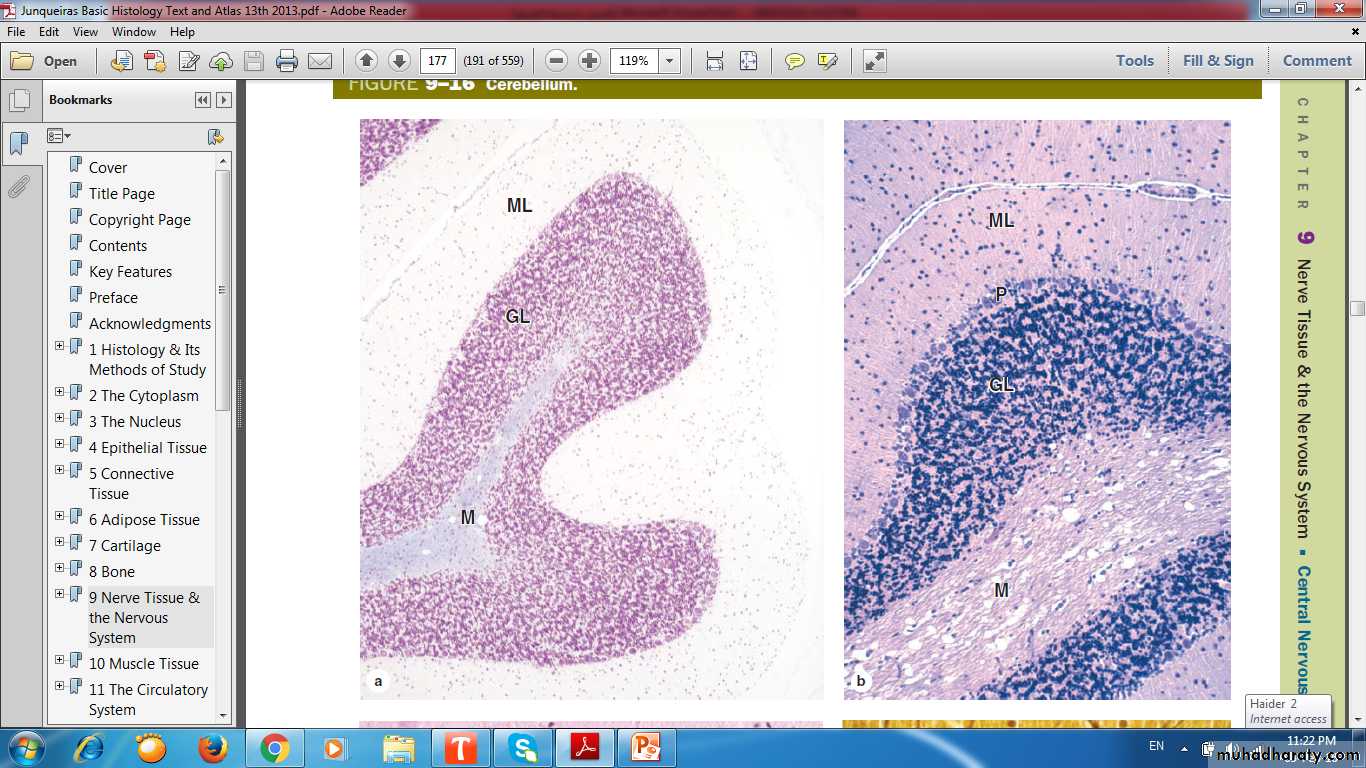Zoom in using the plus button

[590, 61]
